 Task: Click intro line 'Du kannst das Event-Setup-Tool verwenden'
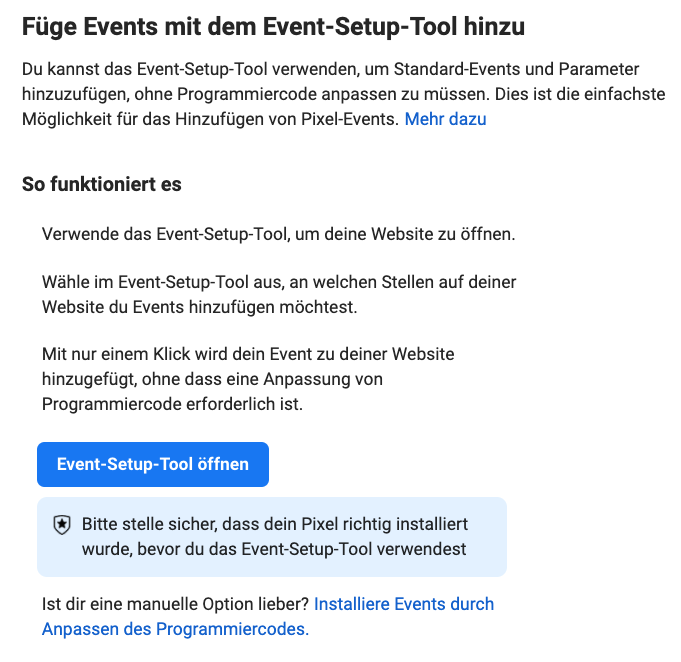(331, 70)
